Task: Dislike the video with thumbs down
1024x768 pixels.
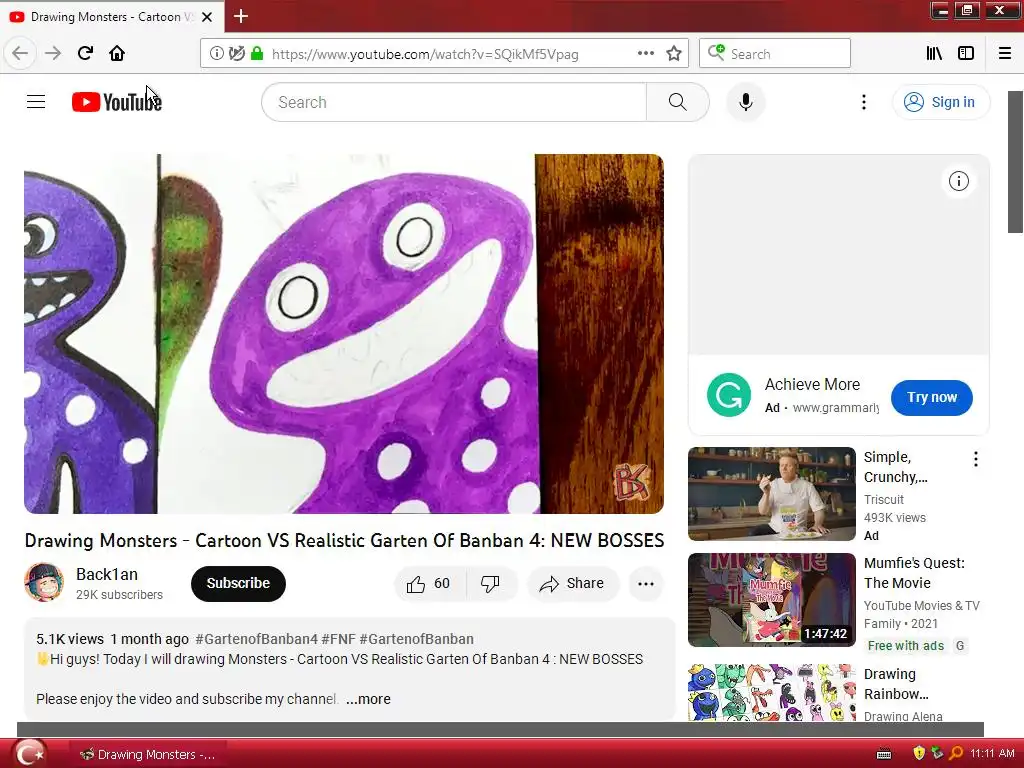Action: tap(490, 583)
